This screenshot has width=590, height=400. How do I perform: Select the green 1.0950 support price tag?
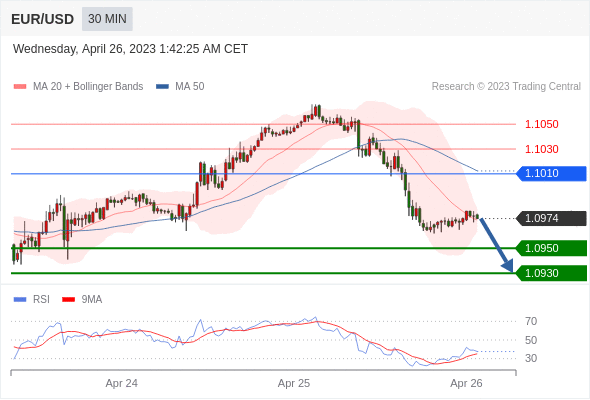551,248
